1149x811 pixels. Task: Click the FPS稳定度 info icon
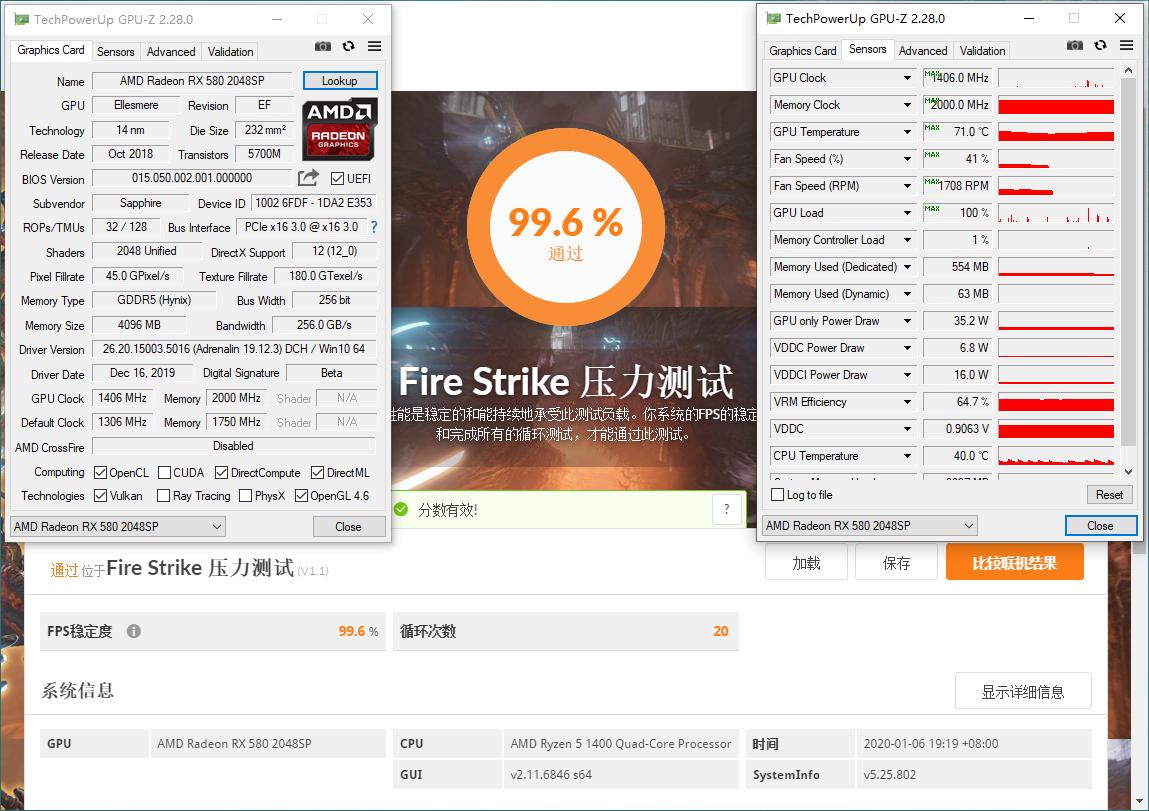[x=133, y=631]
